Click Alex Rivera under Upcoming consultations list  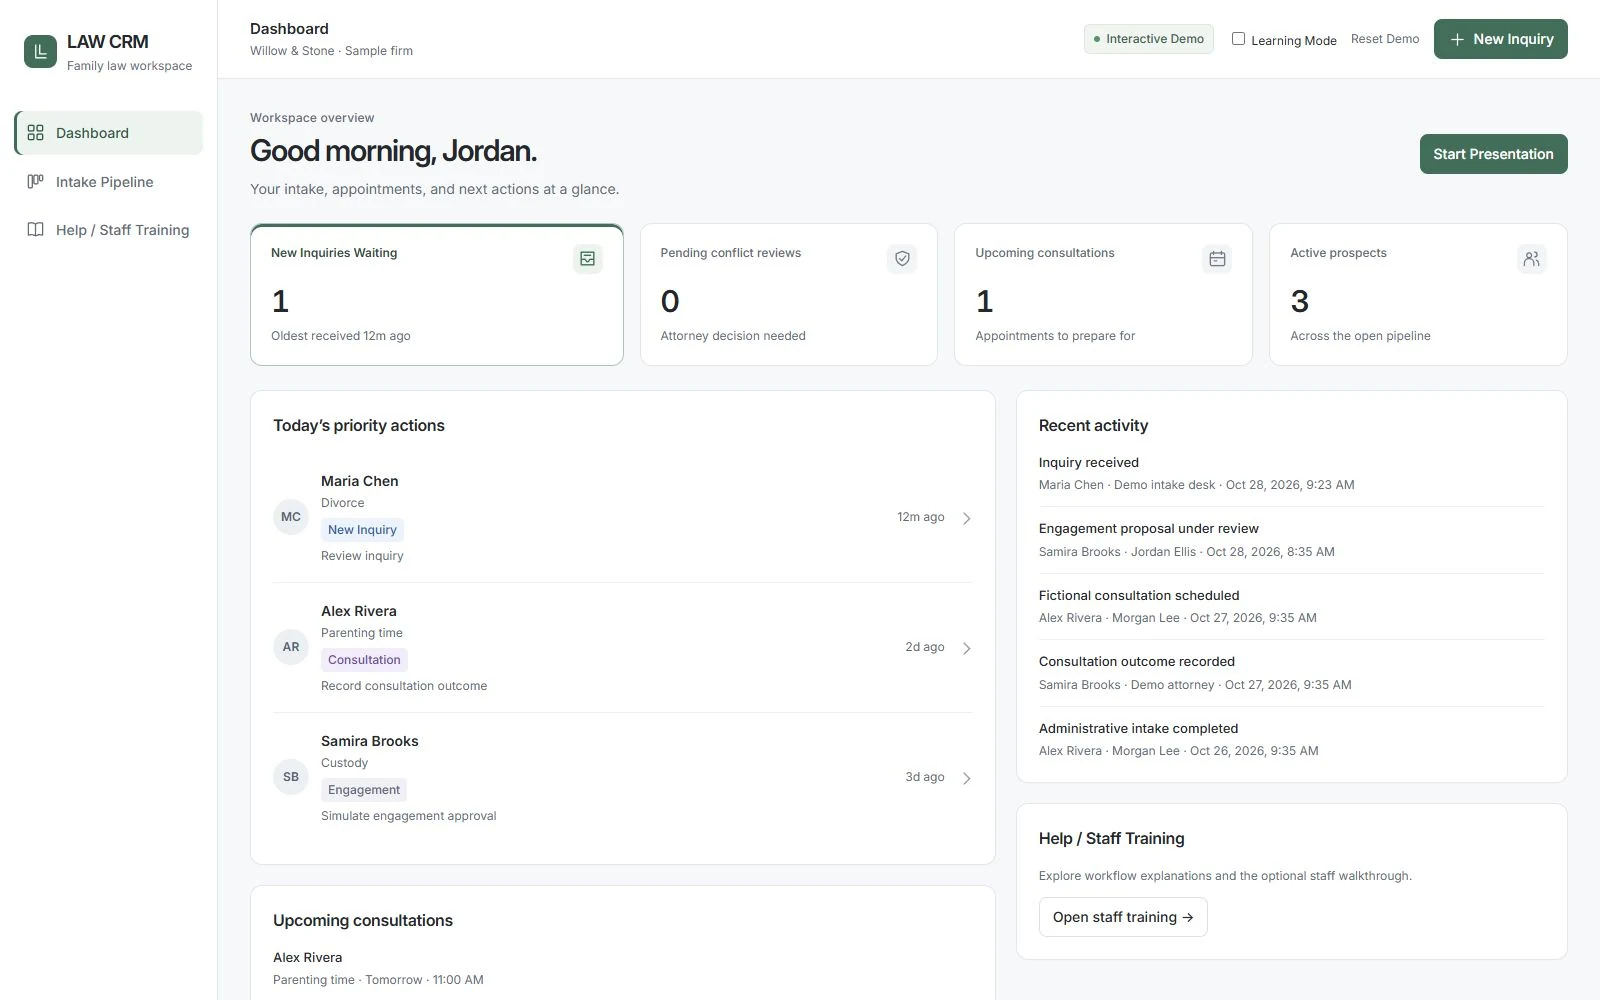(308, 957)
